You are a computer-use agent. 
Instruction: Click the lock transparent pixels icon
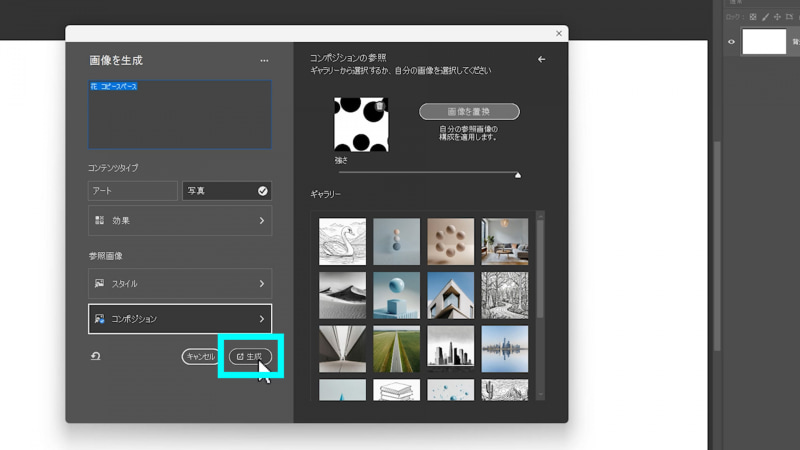753,17
